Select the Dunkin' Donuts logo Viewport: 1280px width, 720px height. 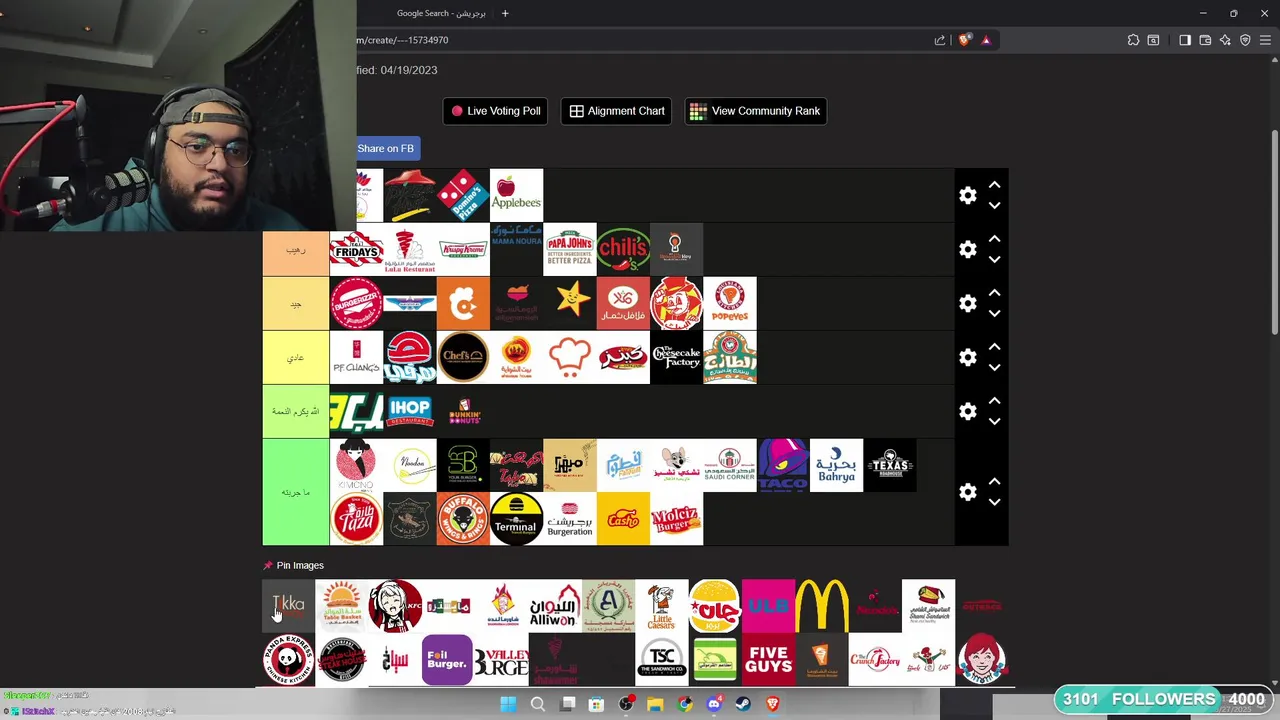point(463,411)
